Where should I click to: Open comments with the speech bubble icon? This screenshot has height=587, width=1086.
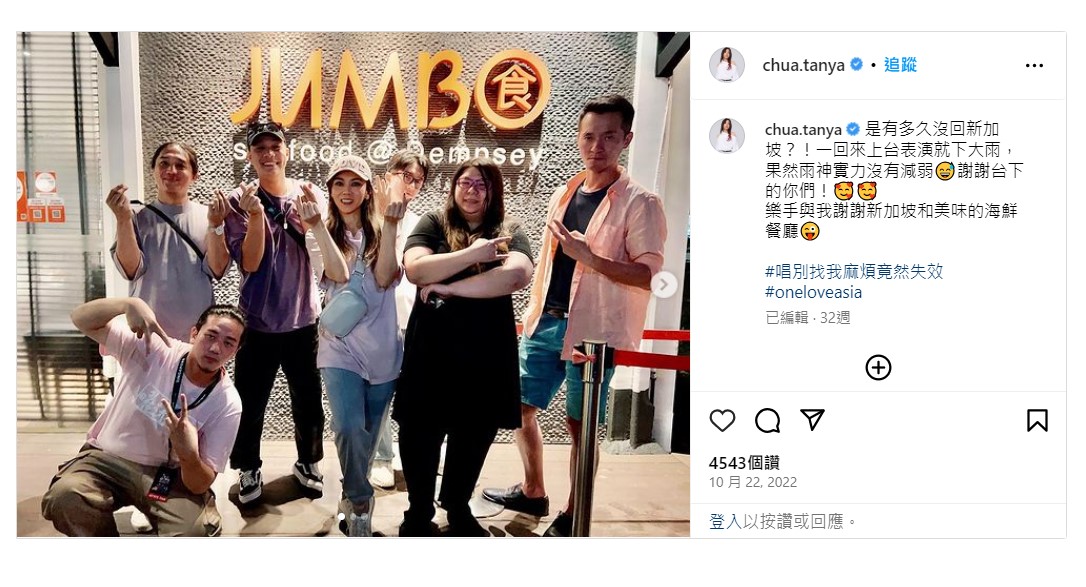tap(767, 420)
